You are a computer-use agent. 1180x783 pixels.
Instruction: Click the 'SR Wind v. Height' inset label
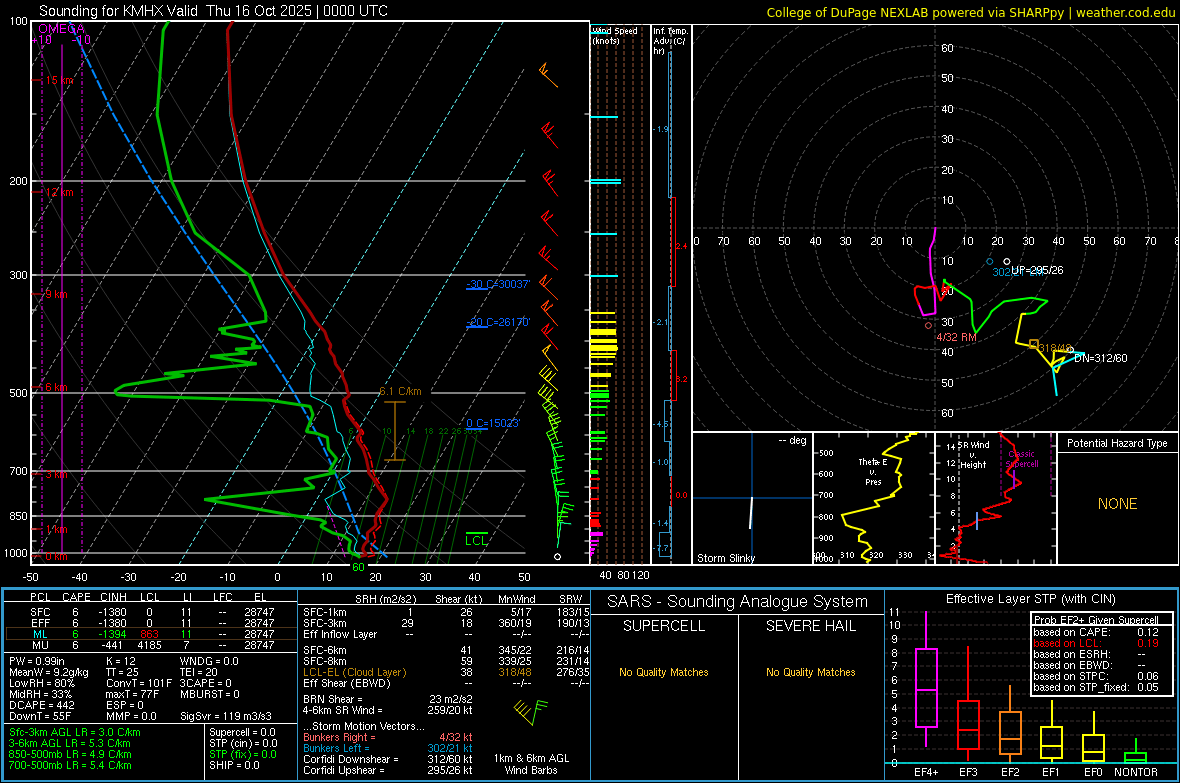[x=973, y=455]
